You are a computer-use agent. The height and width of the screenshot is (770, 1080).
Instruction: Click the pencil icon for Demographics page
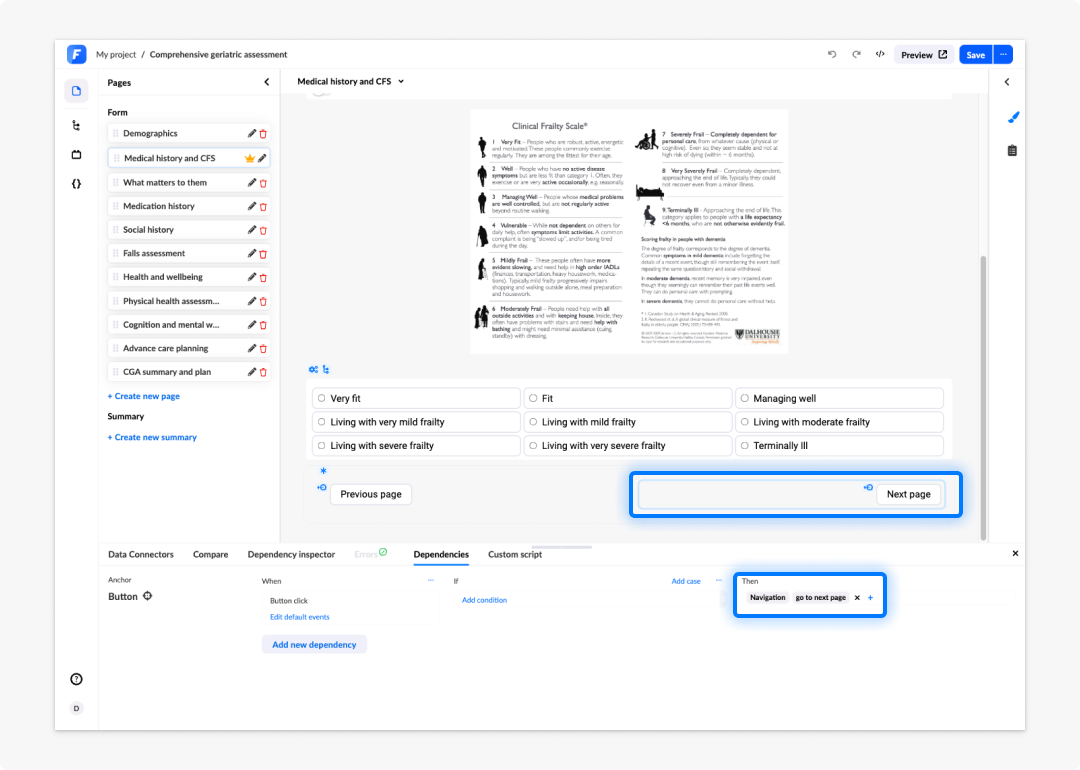pyautogui.click(x=252, y=134)
